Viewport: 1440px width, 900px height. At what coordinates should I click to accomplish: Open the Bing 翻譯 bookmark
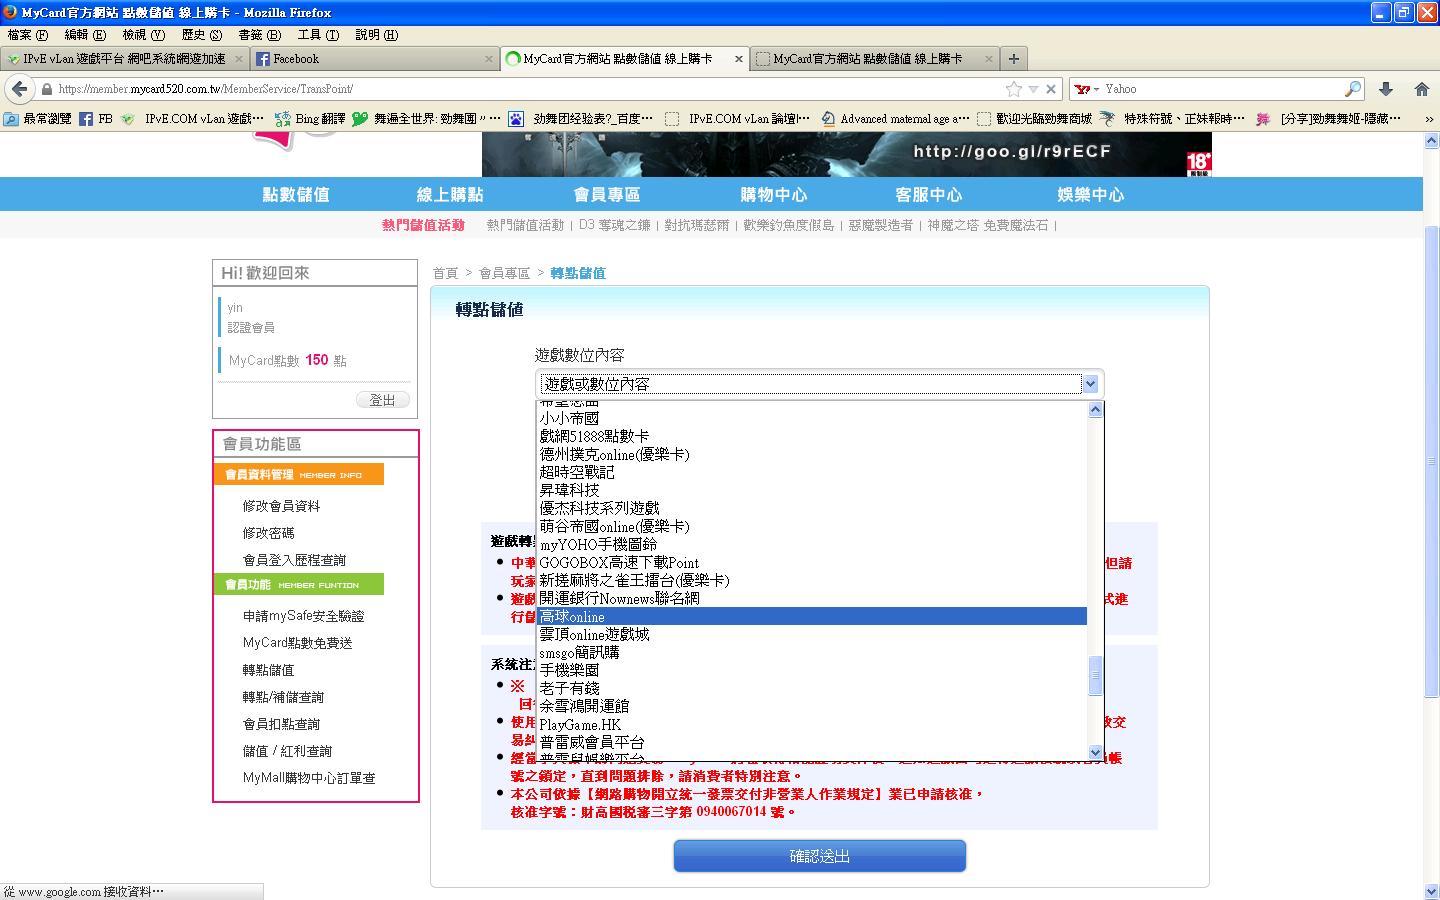click(x=310, y=118)
